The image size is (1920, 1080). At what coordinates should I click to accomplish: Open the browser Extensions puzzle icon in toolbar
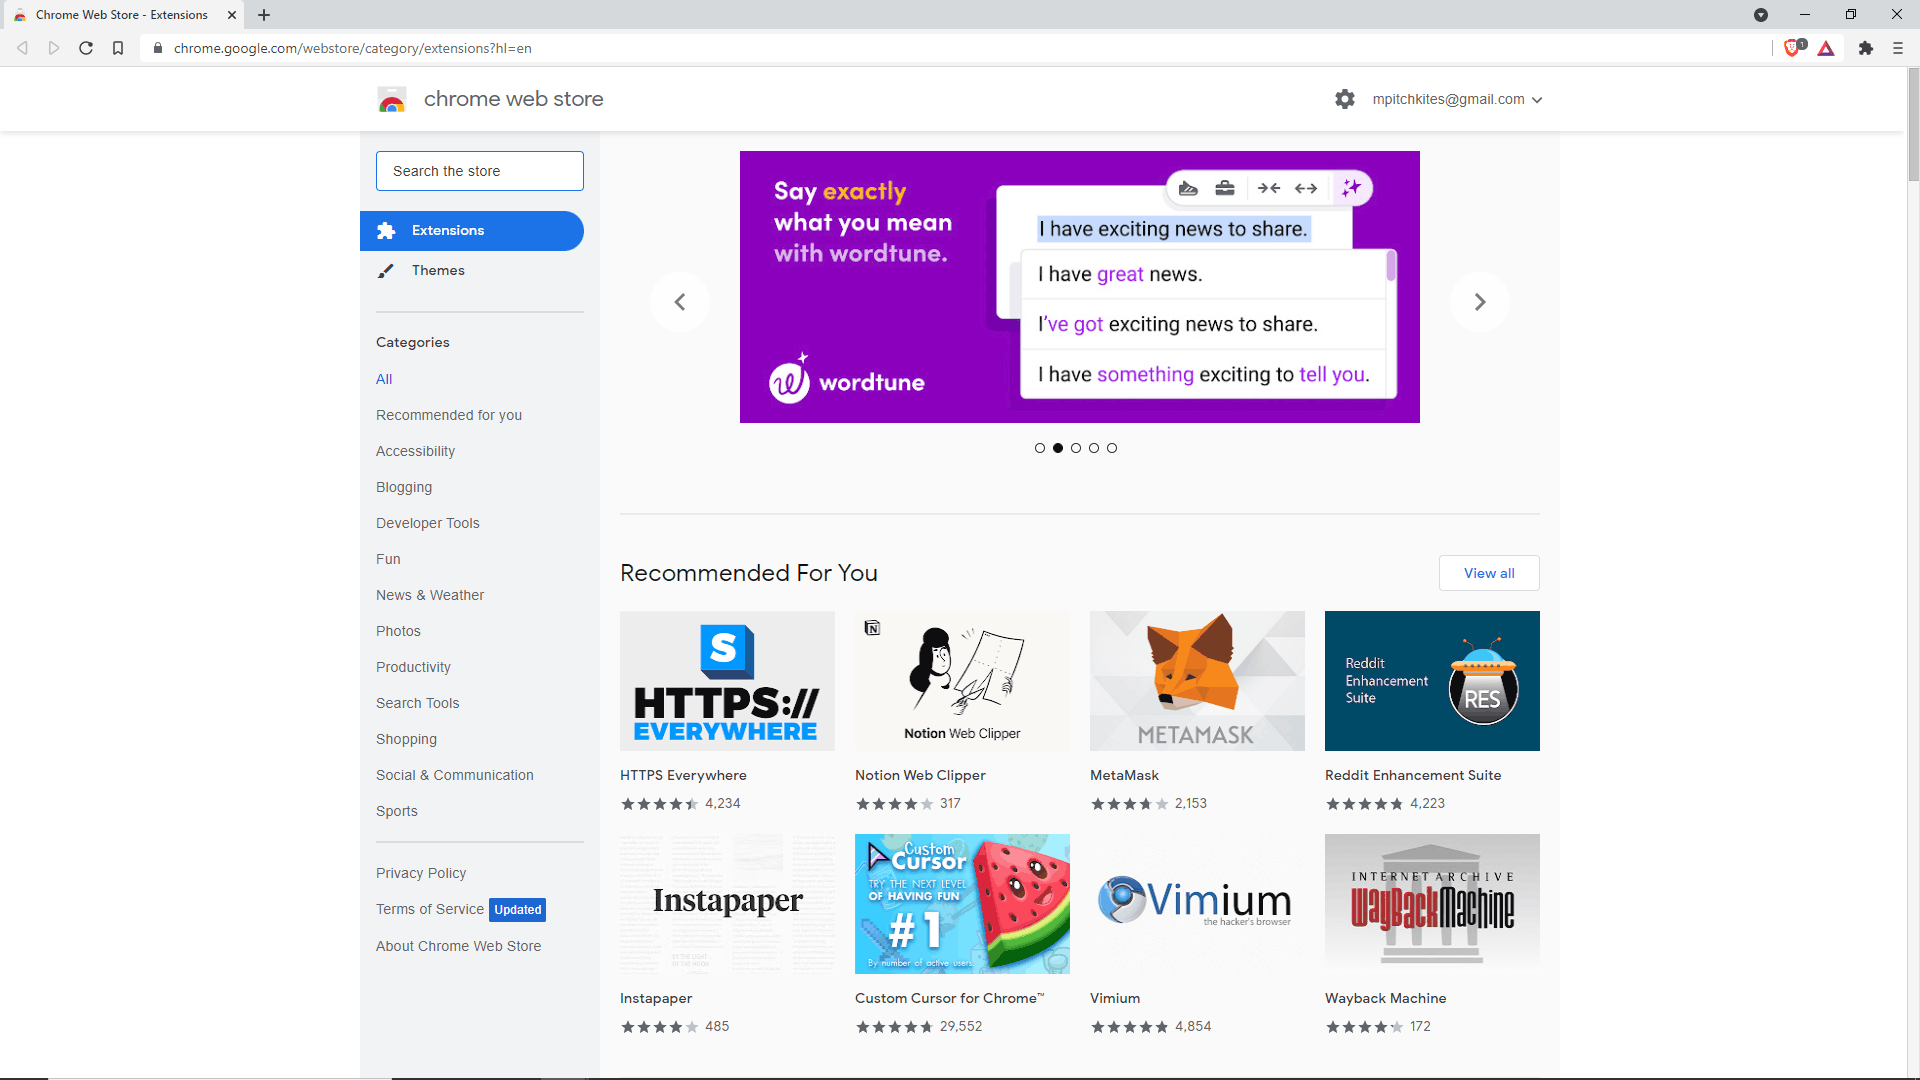pos(1866,48)
